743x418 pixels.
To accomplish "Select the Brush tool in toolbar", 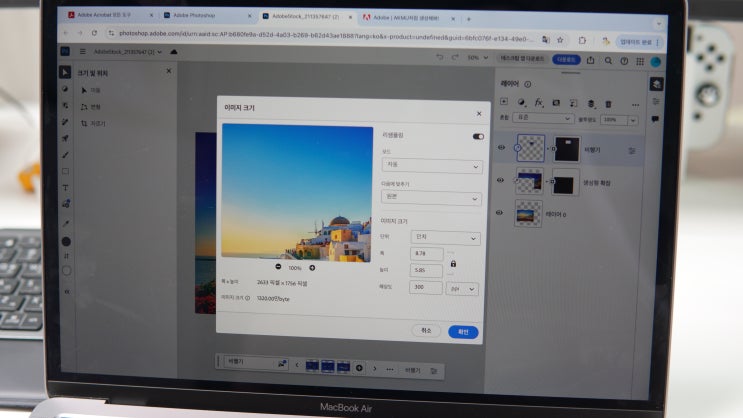I will [x=65, y=155].
